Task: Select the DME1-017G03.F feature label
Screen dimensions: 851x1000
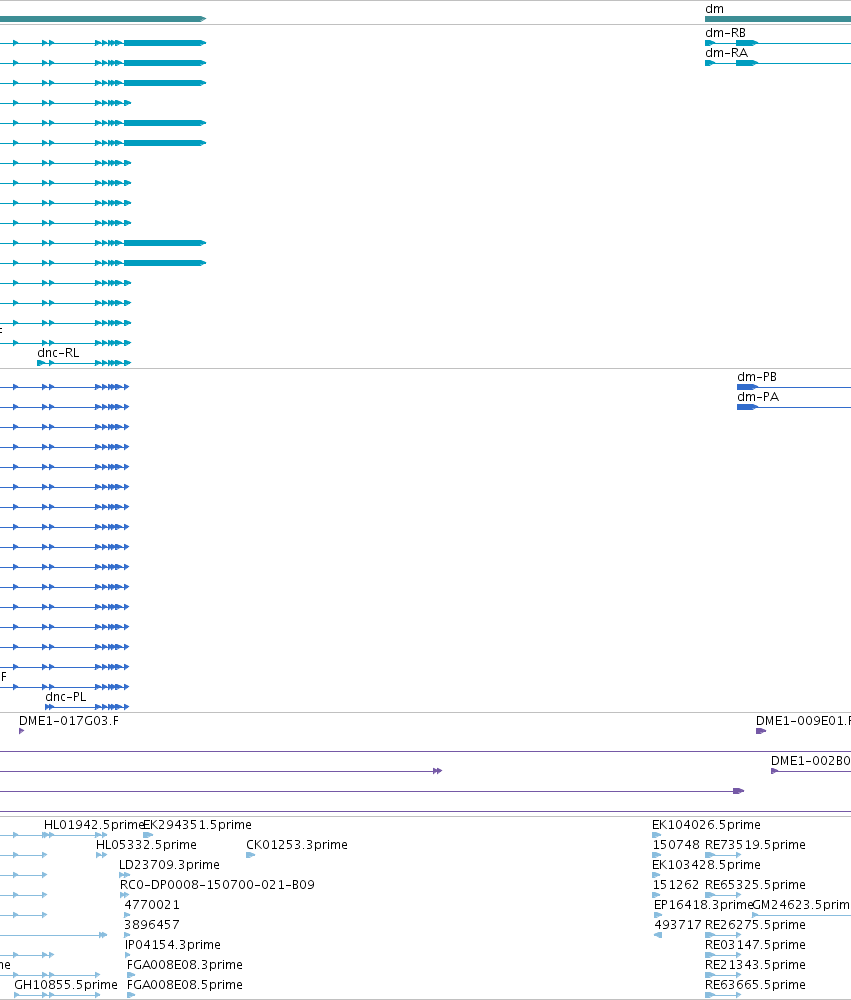Action: 69,721
